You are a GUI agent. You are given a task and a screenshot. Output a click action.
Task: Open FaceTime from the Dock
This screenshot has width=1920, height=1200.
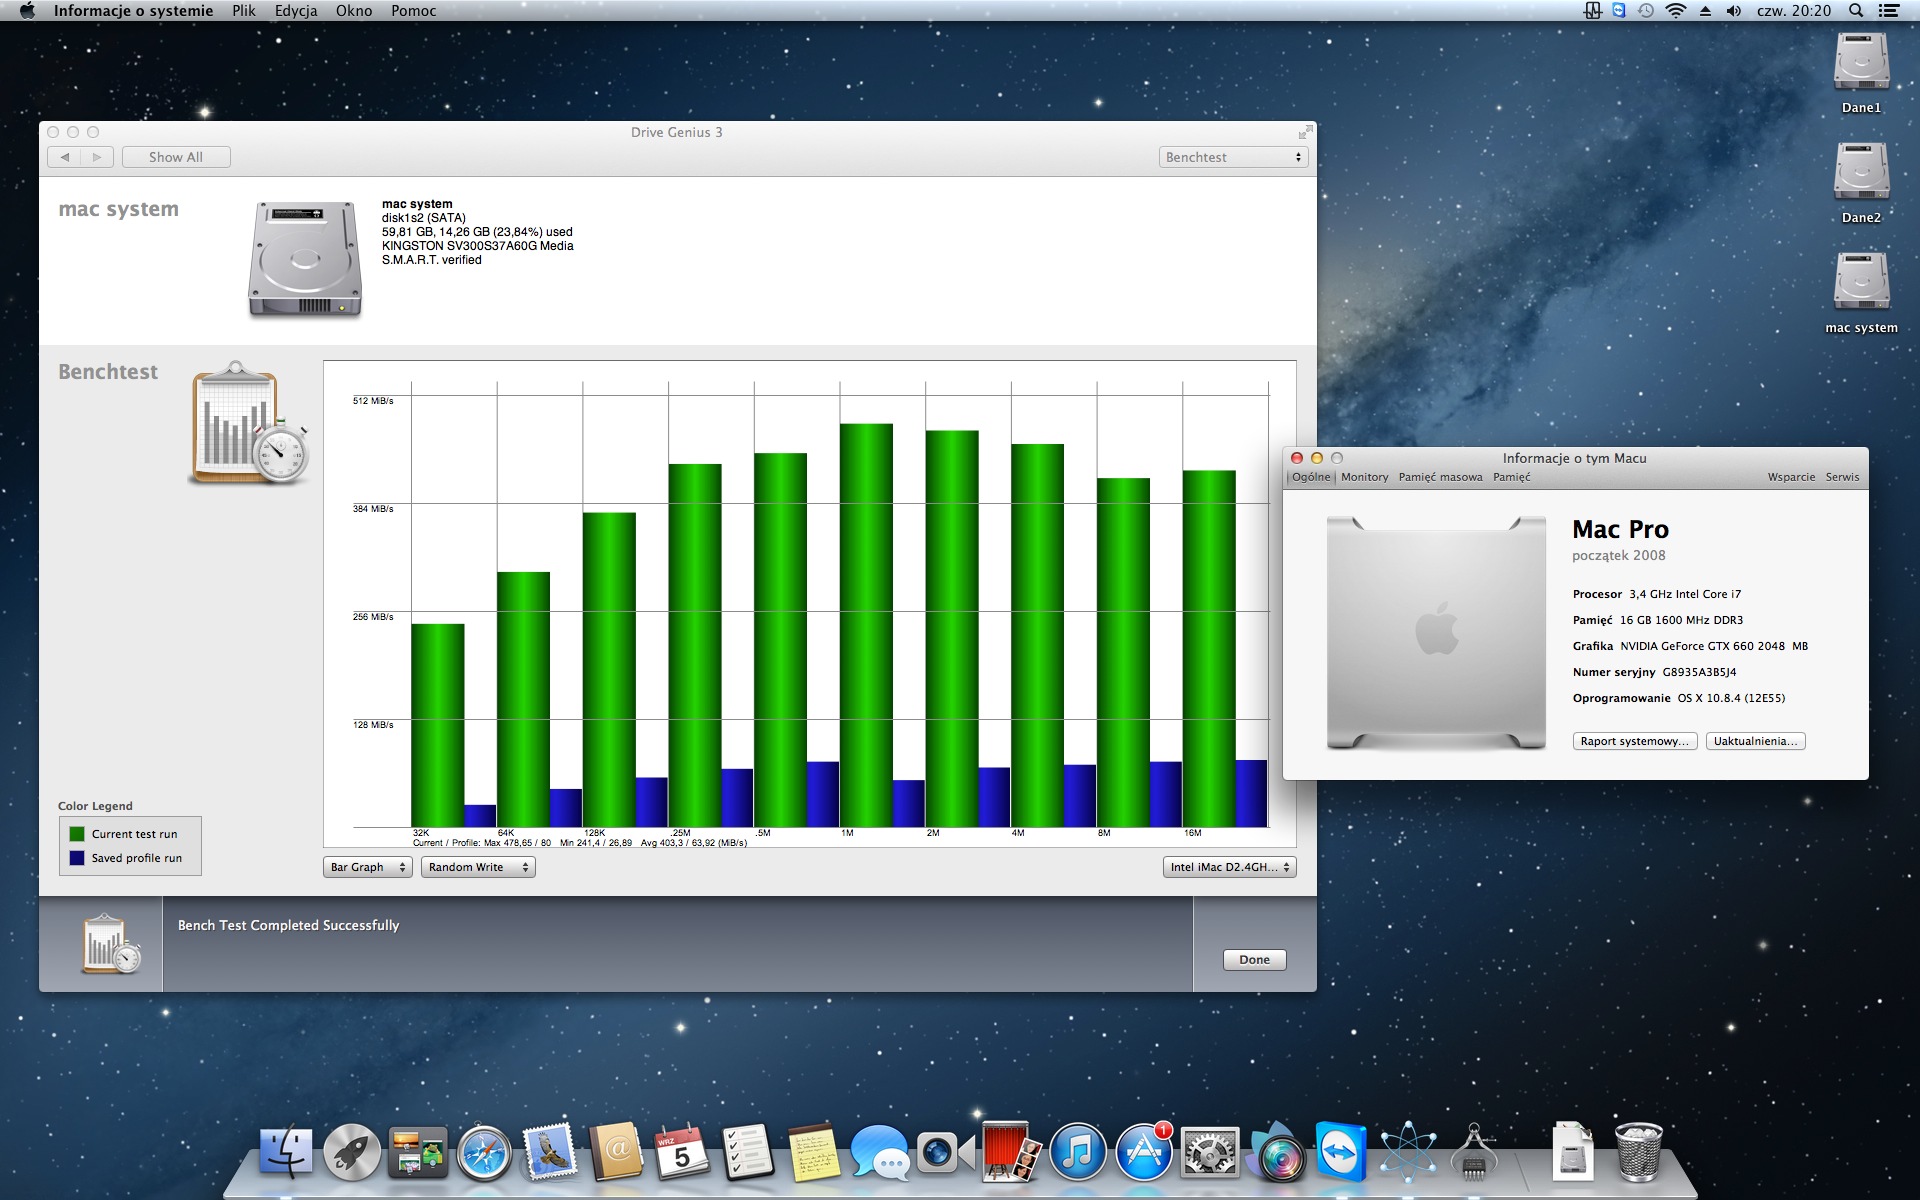(x=946, y=1153)
